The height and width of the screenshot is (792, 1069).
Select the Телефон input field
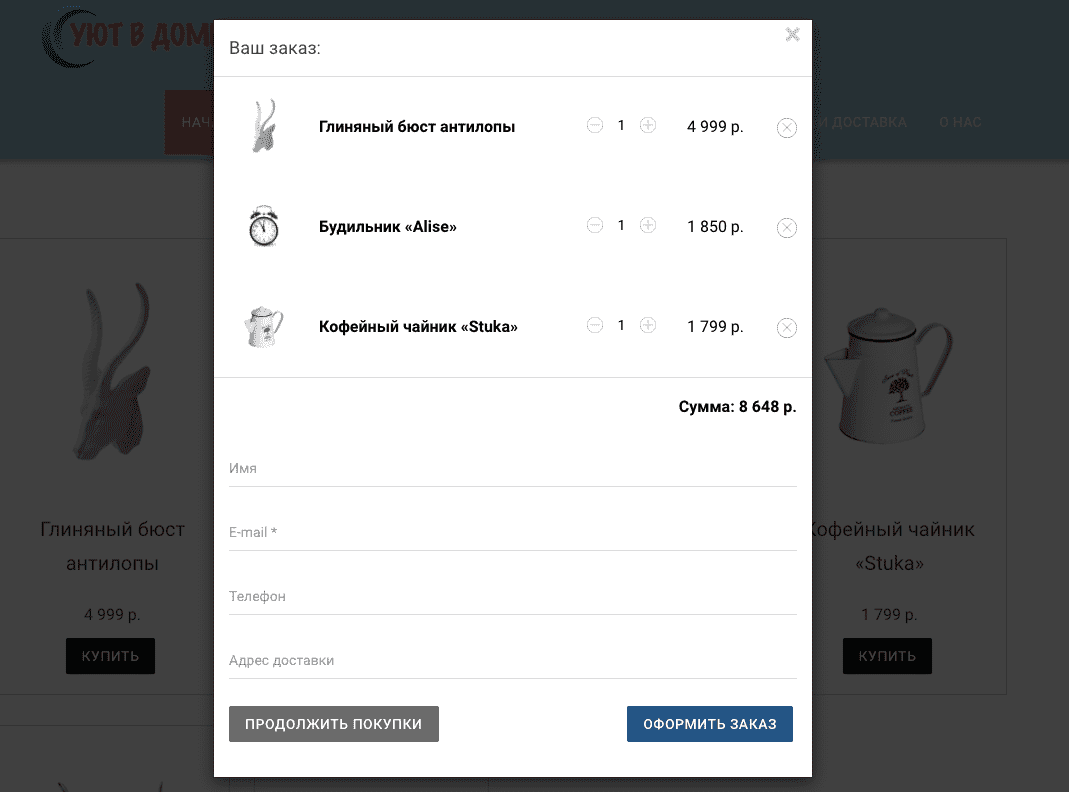pyautogui.click(x=513, y=597)
